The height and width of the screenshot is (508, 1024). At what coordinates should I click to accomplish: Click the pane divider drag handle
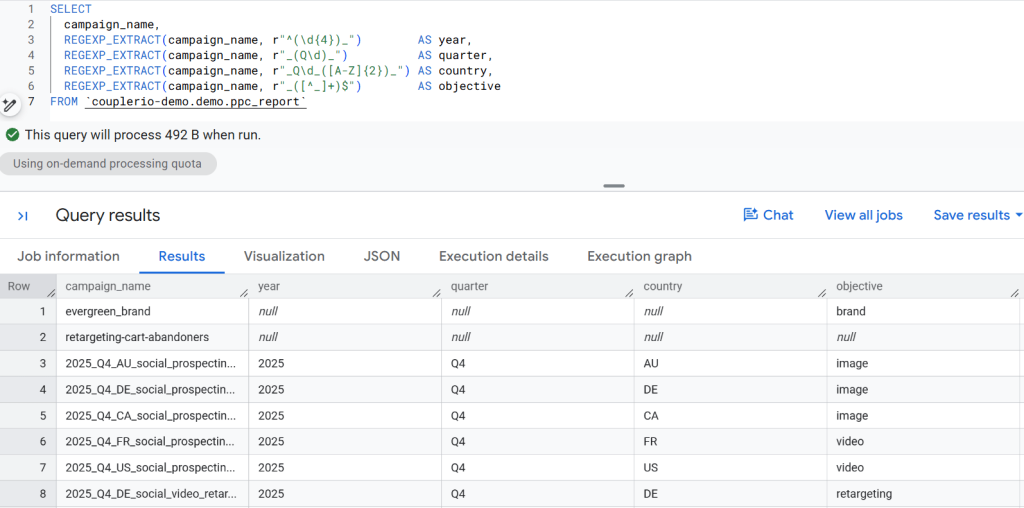coord(614,186)
